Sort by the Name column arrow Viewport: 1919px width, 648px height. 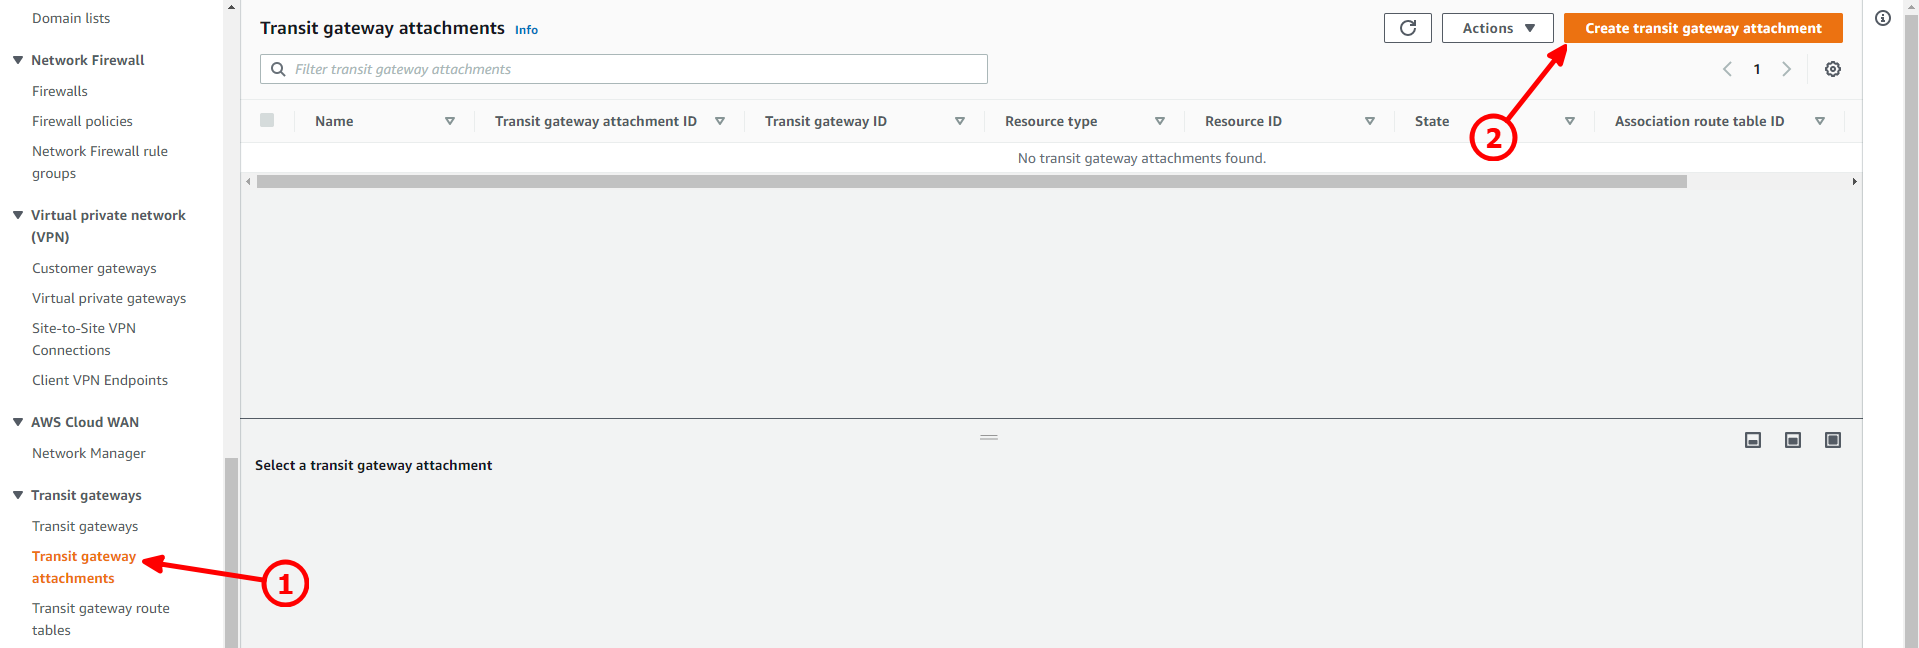point(450,121)
